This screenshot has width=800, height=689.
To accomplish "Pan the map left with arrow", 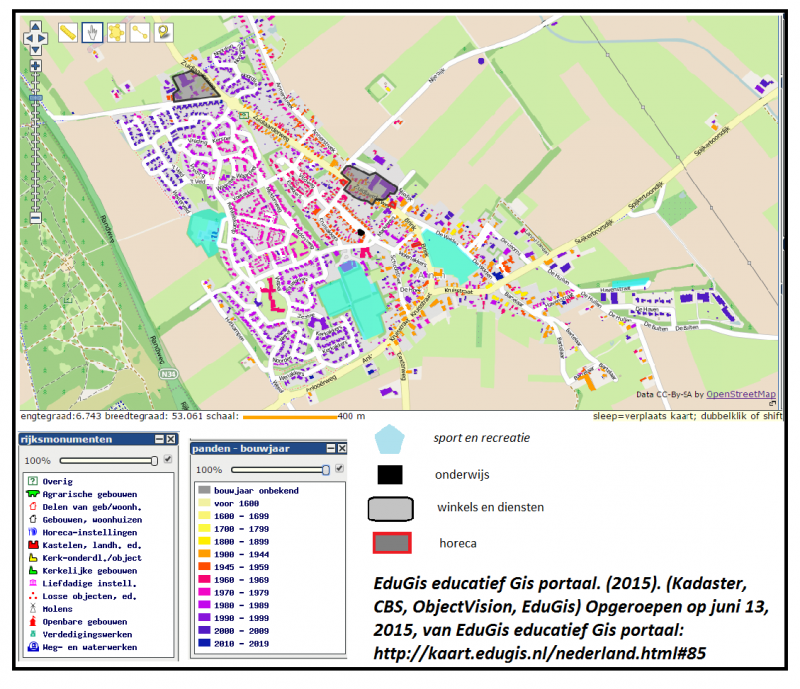I will tap(29, 38).
